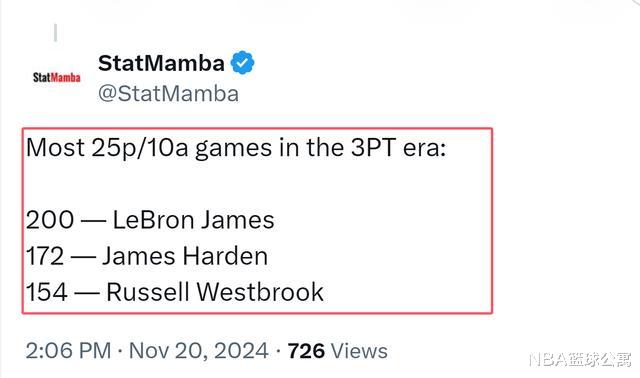The image size is (640, 378).
Task: Select the James Harden name
Action: click(x=185, y=256)
